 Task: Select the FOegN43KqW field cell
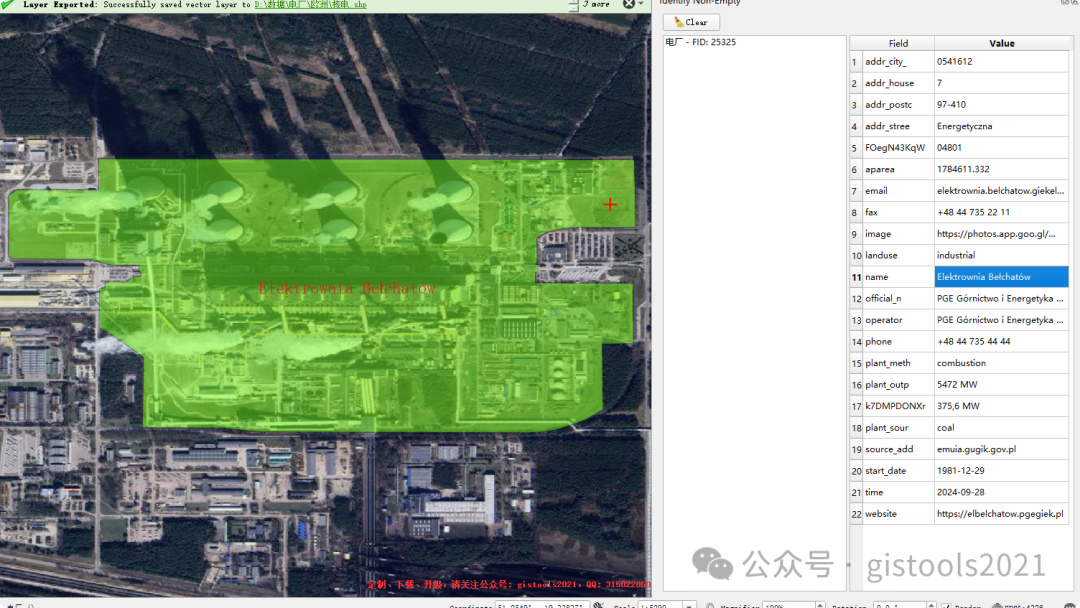[x=898, y=147]
